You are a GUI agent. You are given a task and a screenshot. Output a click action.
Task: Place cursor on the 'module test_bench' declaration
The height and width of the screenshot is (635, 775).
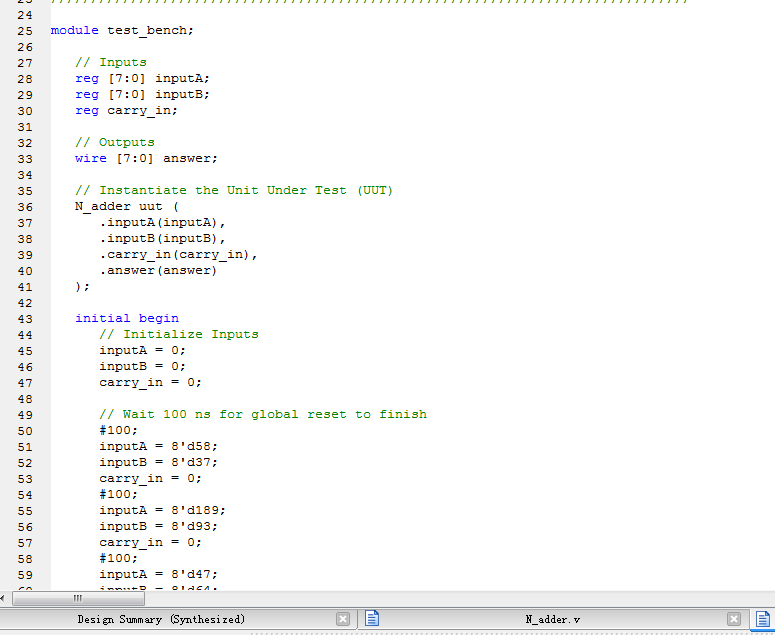pos(122,30)
